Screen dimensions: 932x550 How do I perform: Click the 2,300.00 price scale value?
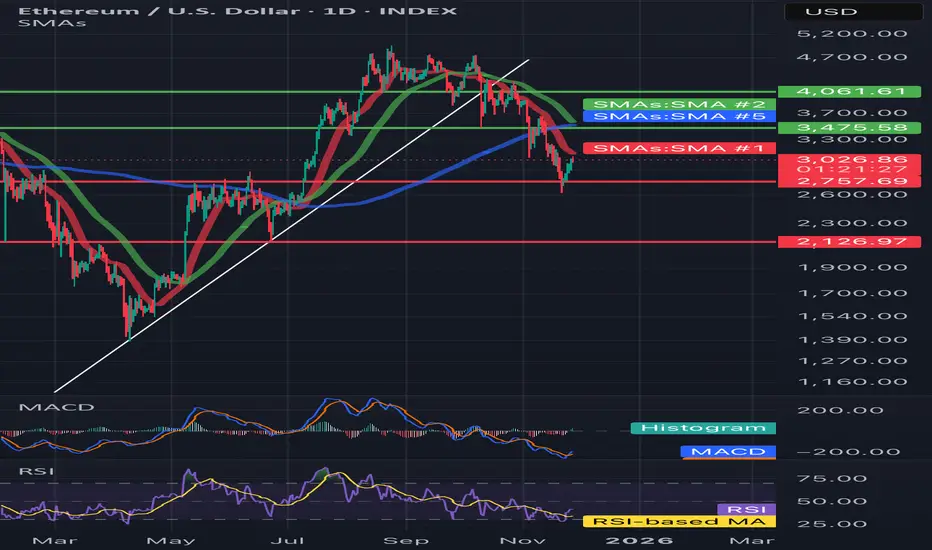(x=852, y=224)
